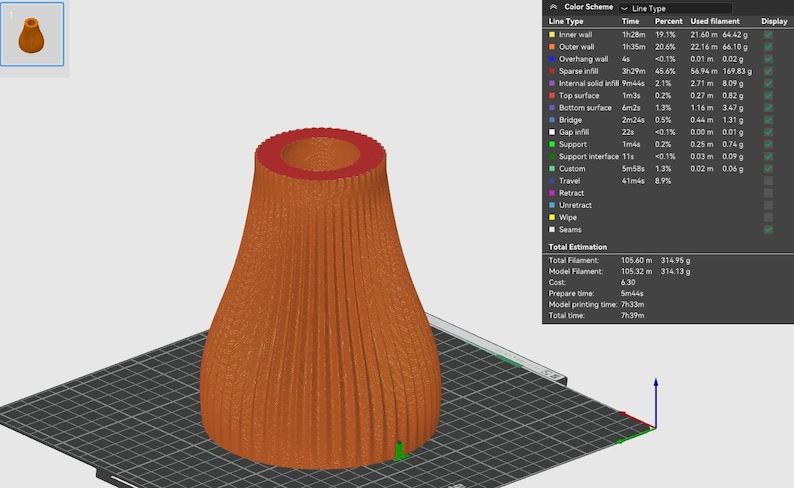
Task: Click the Bottom surface color swatch
Action: (x=552, y=107)
